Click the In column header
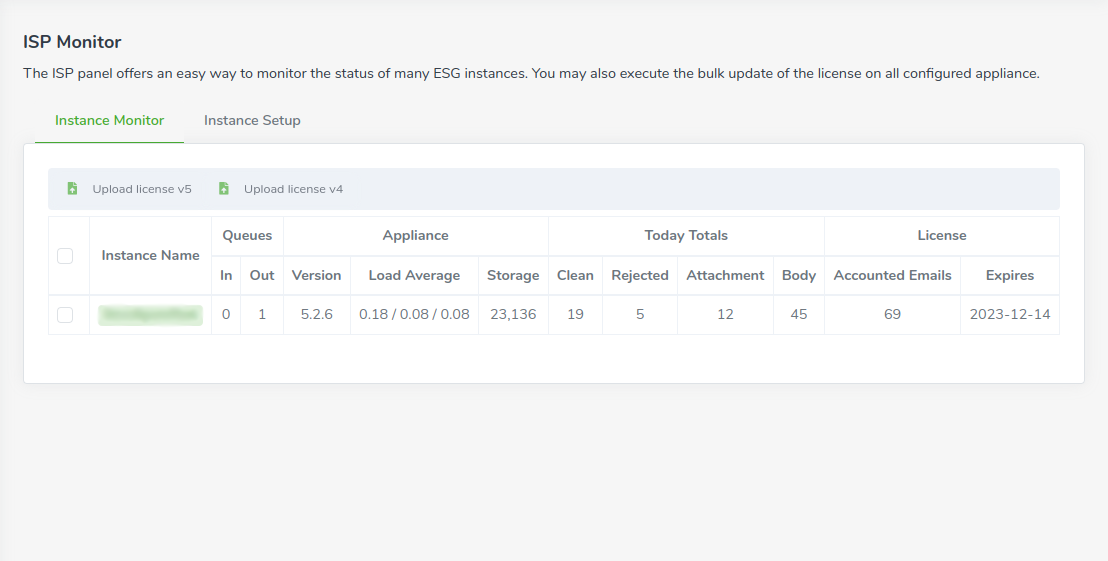The height and width of the screenshot is (561, 1108). 226,275
